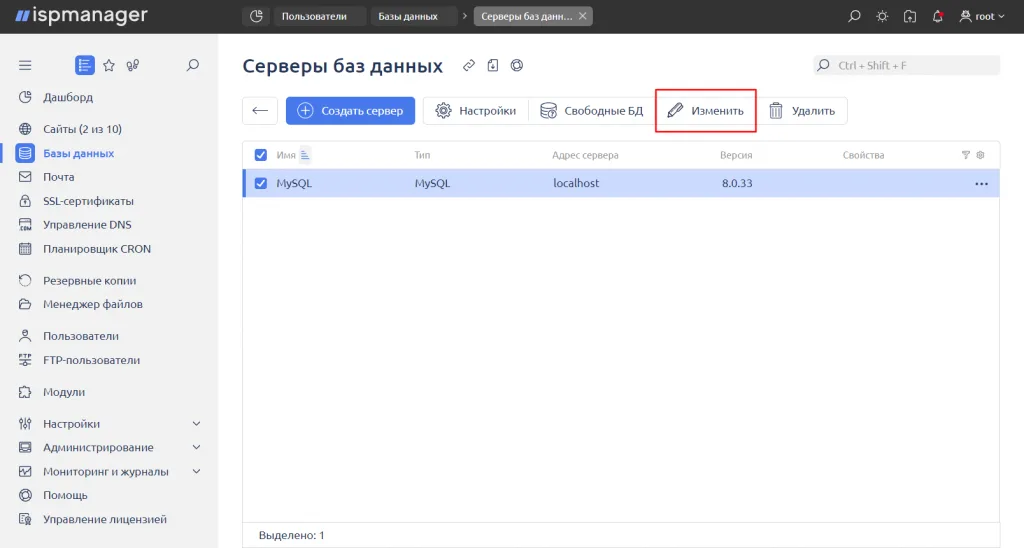Open SSL-сертификаты in sidebar
The height and width of the screenshot is (548, 1024).
88,201
